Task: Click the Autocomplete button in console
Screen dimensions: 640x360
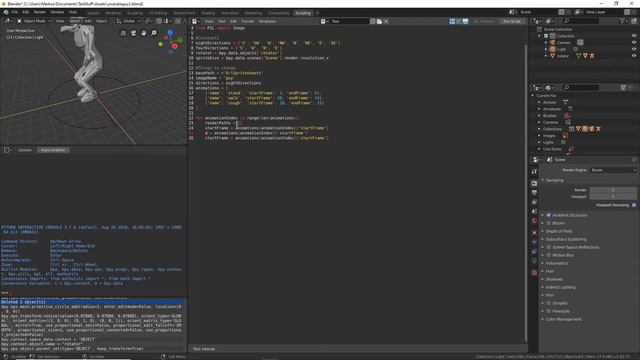Action: [53, 150]
